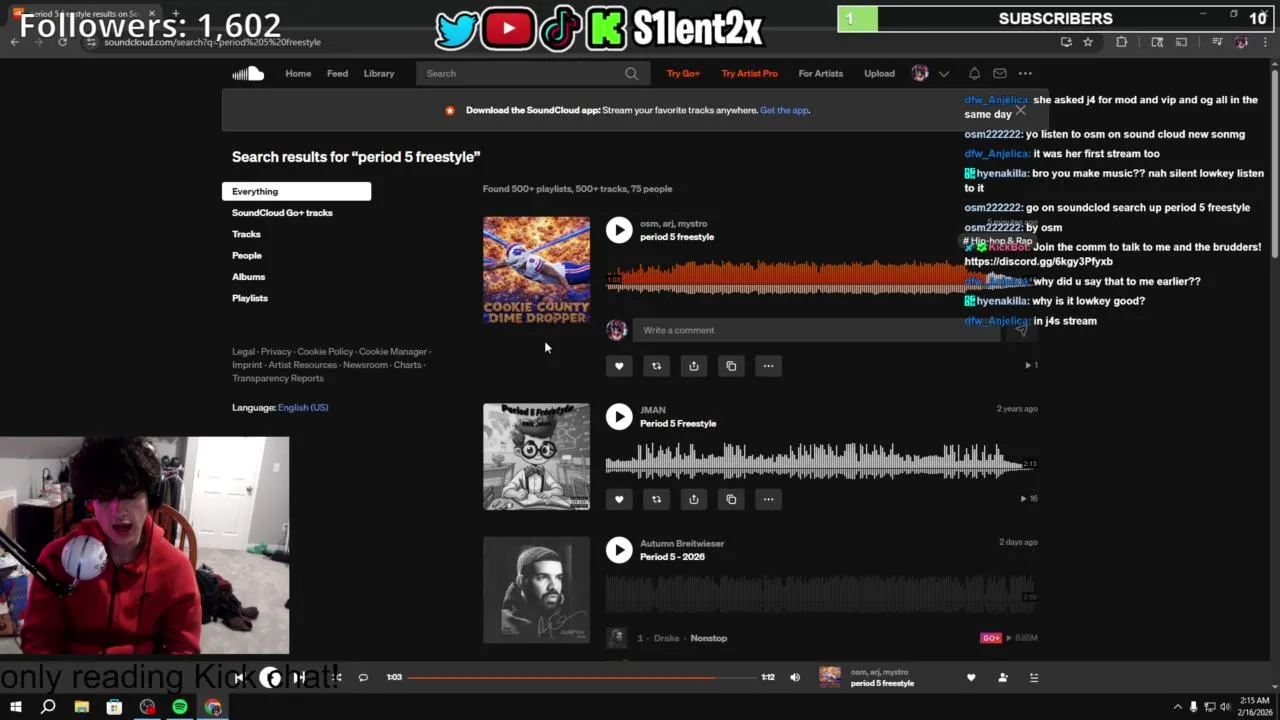Click the Try Go+ link
The height and width of the screenshot is (720, 1280).
tap(683, 73)
